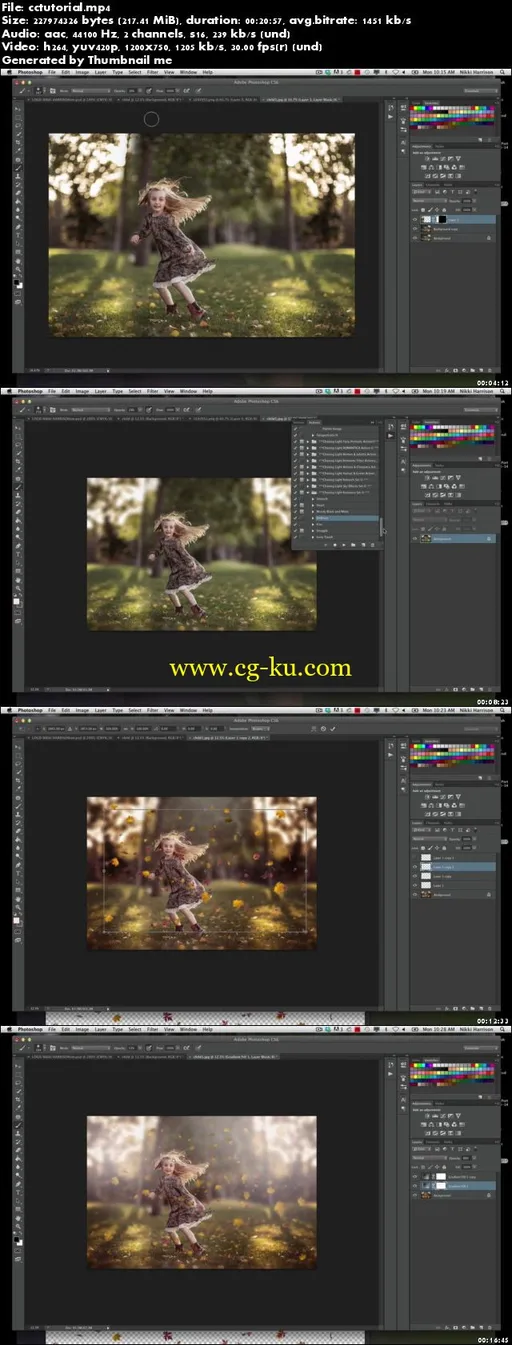Open the collapsed Character panel icon in 00:12:33 frame
512x1345 pixels.
pyautogui.click(x=403, y=781)
